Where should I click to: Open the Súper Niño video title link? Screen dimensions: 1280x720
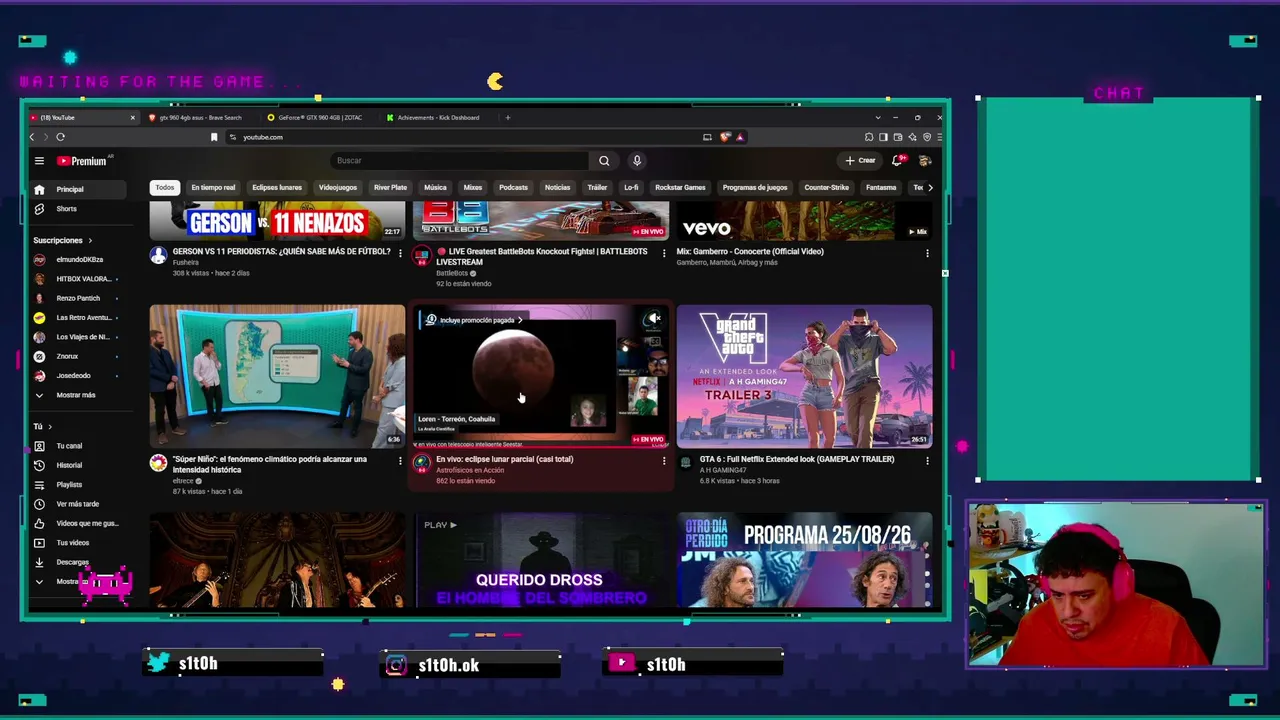(270, 464)
